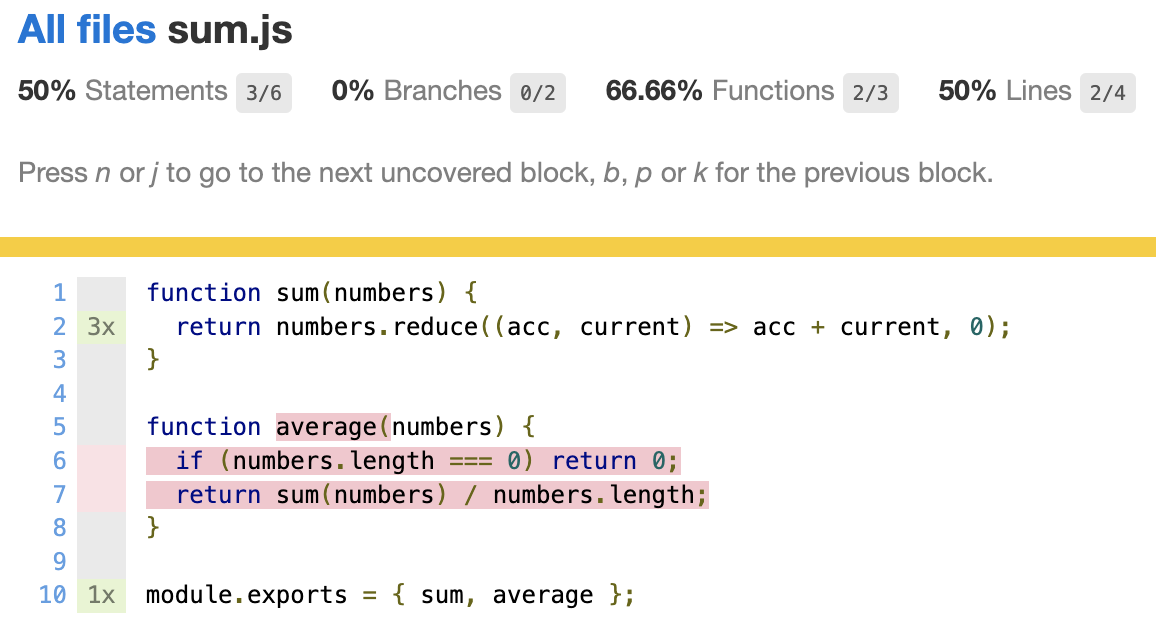
Task: Click the uncovered 'return 0' statement on line 6
Action: coord(614,461)
